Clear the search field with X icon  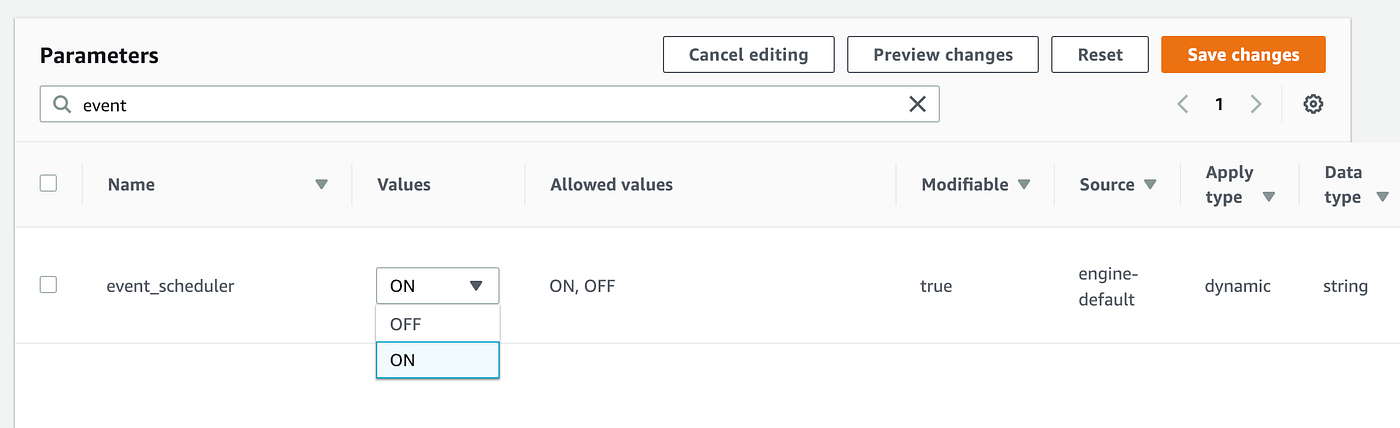[916, 104]
